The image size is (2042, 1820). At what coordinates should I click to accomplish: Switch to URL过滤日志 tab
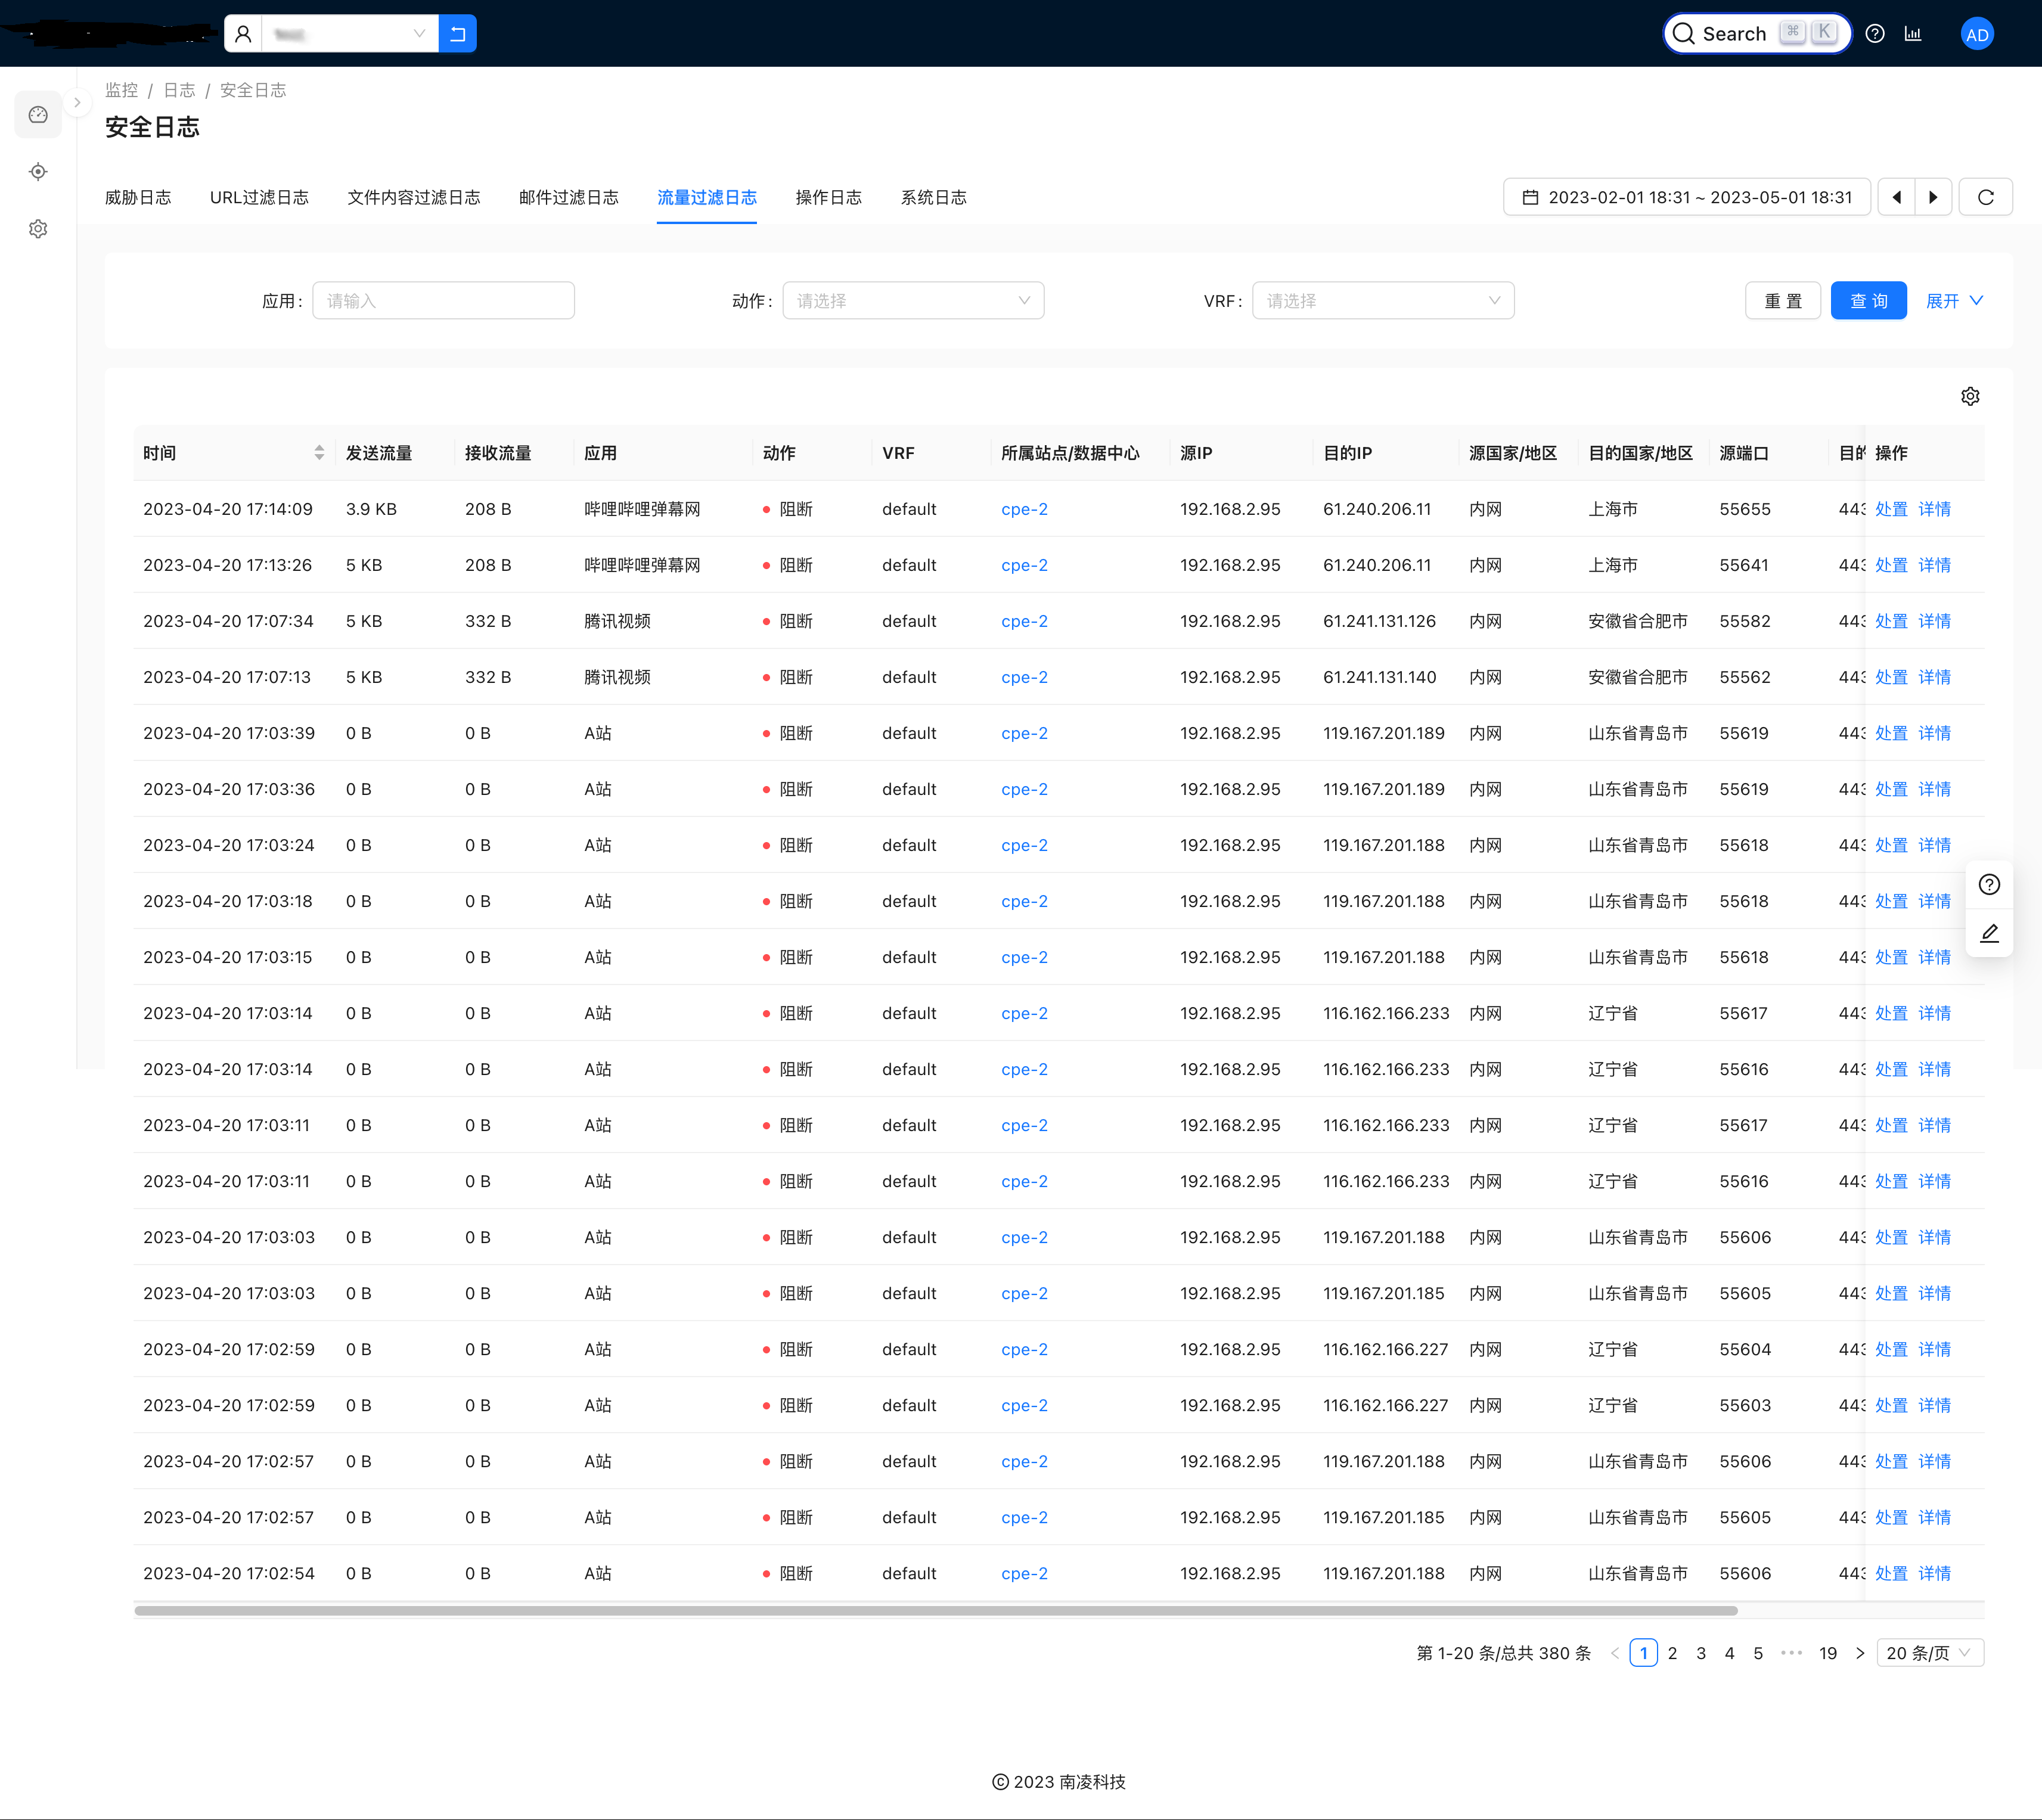pyautogui.click(x=259, y=198)
